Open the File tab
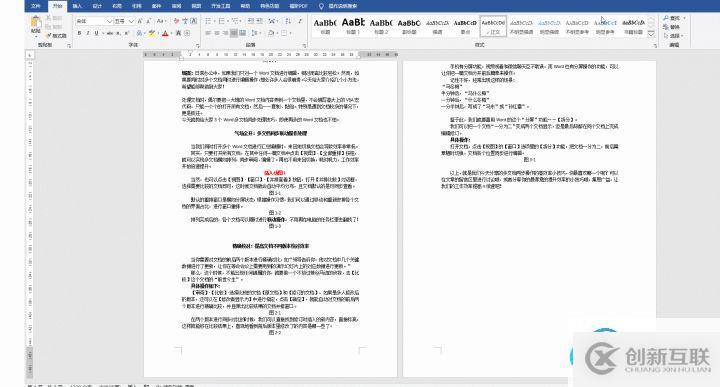Screen dimensions: 720x387 tap(35, 6)
